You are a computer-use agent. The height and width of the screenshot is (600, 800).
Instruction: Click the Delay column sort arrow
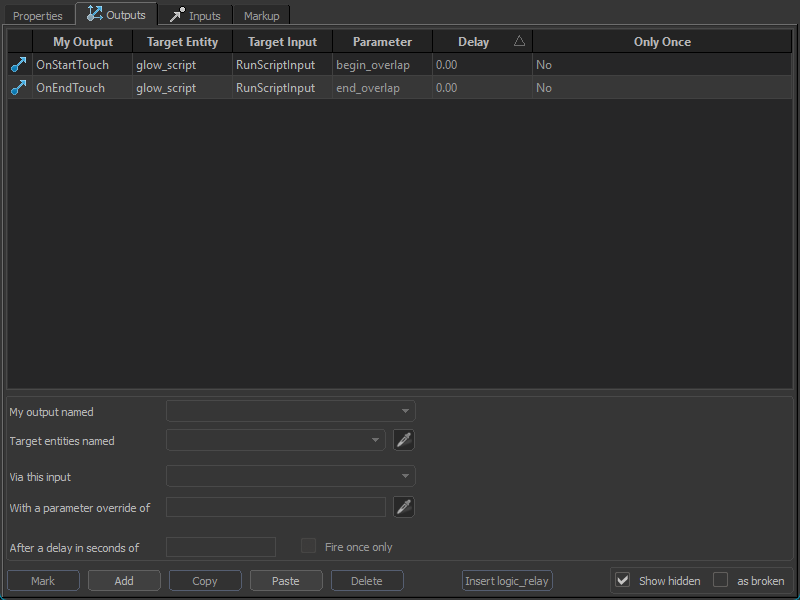coord(519,42)
